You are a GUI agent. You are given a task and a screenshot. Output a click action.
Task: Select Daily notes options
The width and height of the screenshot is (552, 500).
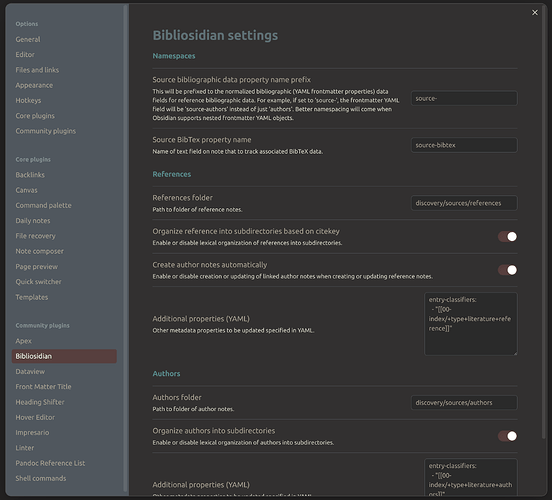tap(33, 221)
